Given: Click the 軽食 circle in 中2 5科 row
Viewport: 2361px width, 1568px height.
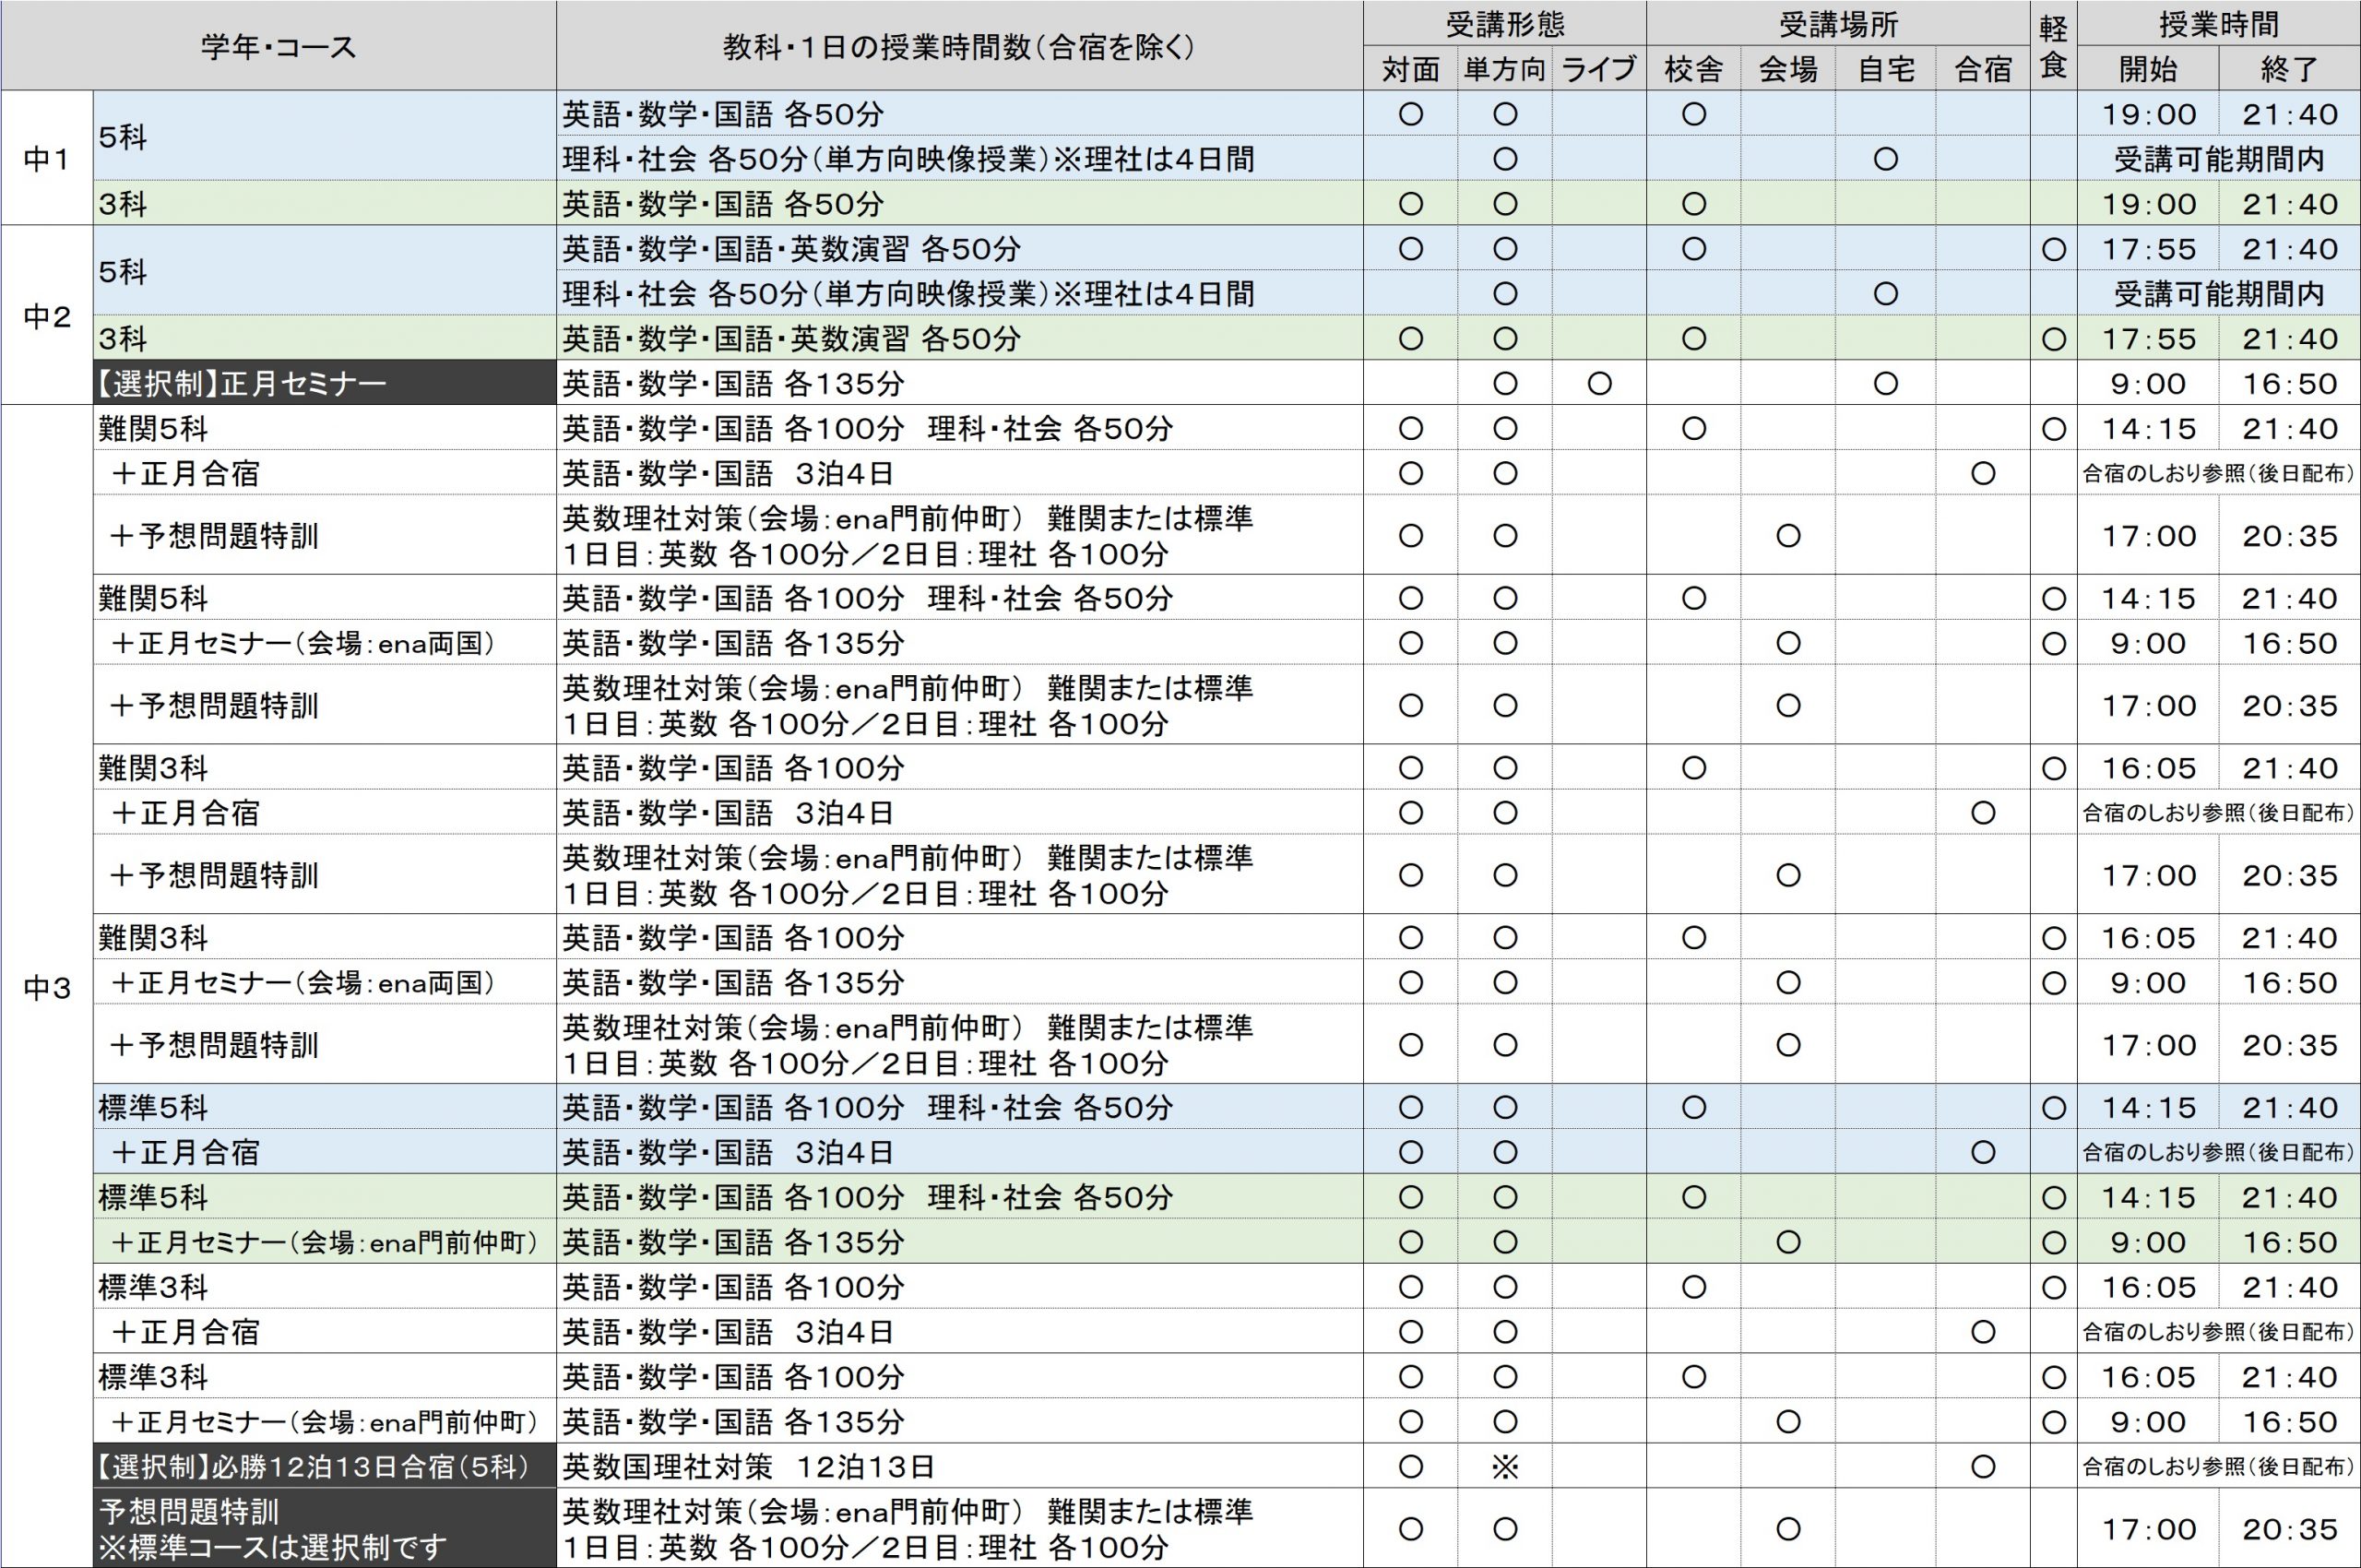Looking at the screenshot, I should (x=2054, y=249).
